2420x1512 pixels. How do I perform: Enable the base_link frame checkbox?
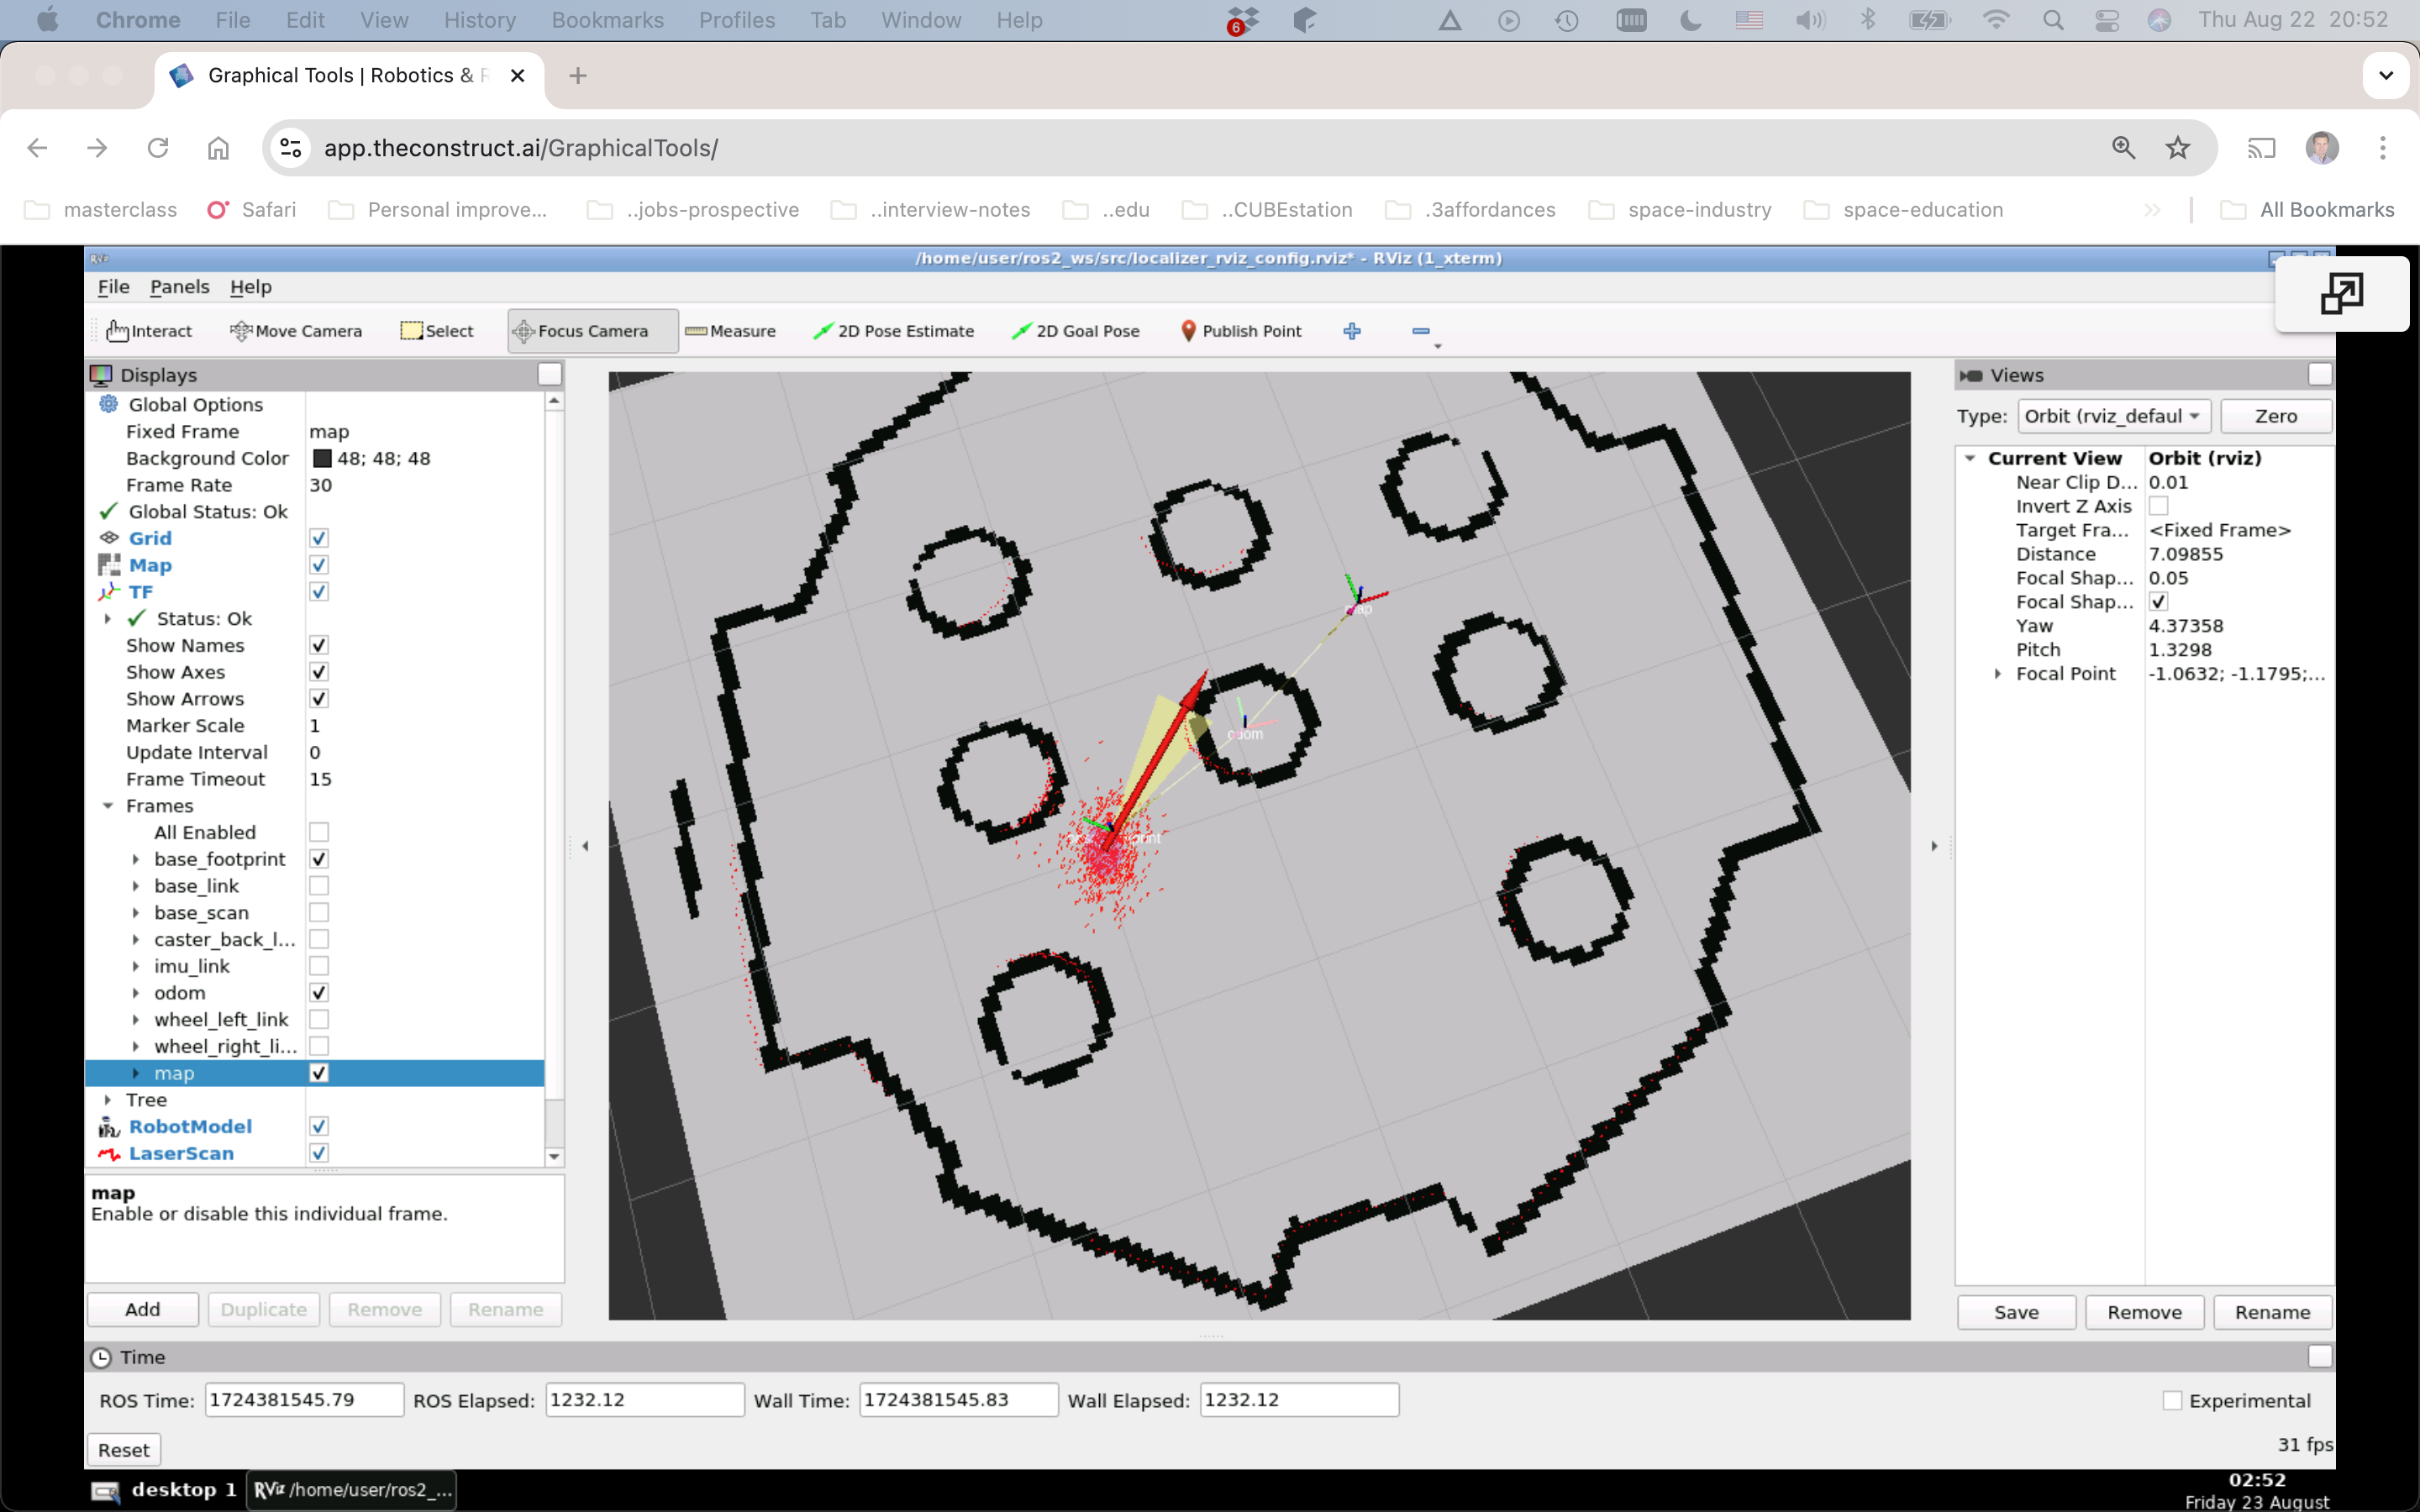pos(319,886)
